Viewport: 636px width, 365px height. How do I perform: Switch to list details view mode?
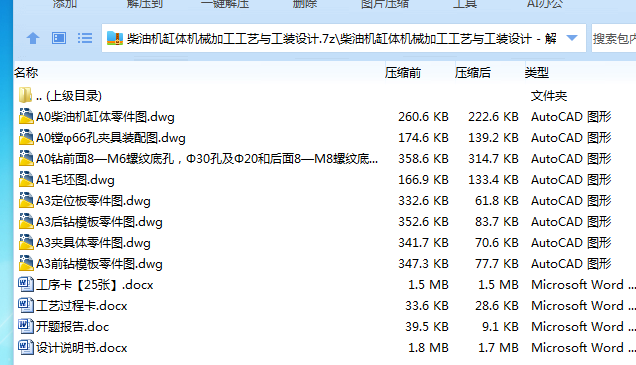(x=85, y=38)
